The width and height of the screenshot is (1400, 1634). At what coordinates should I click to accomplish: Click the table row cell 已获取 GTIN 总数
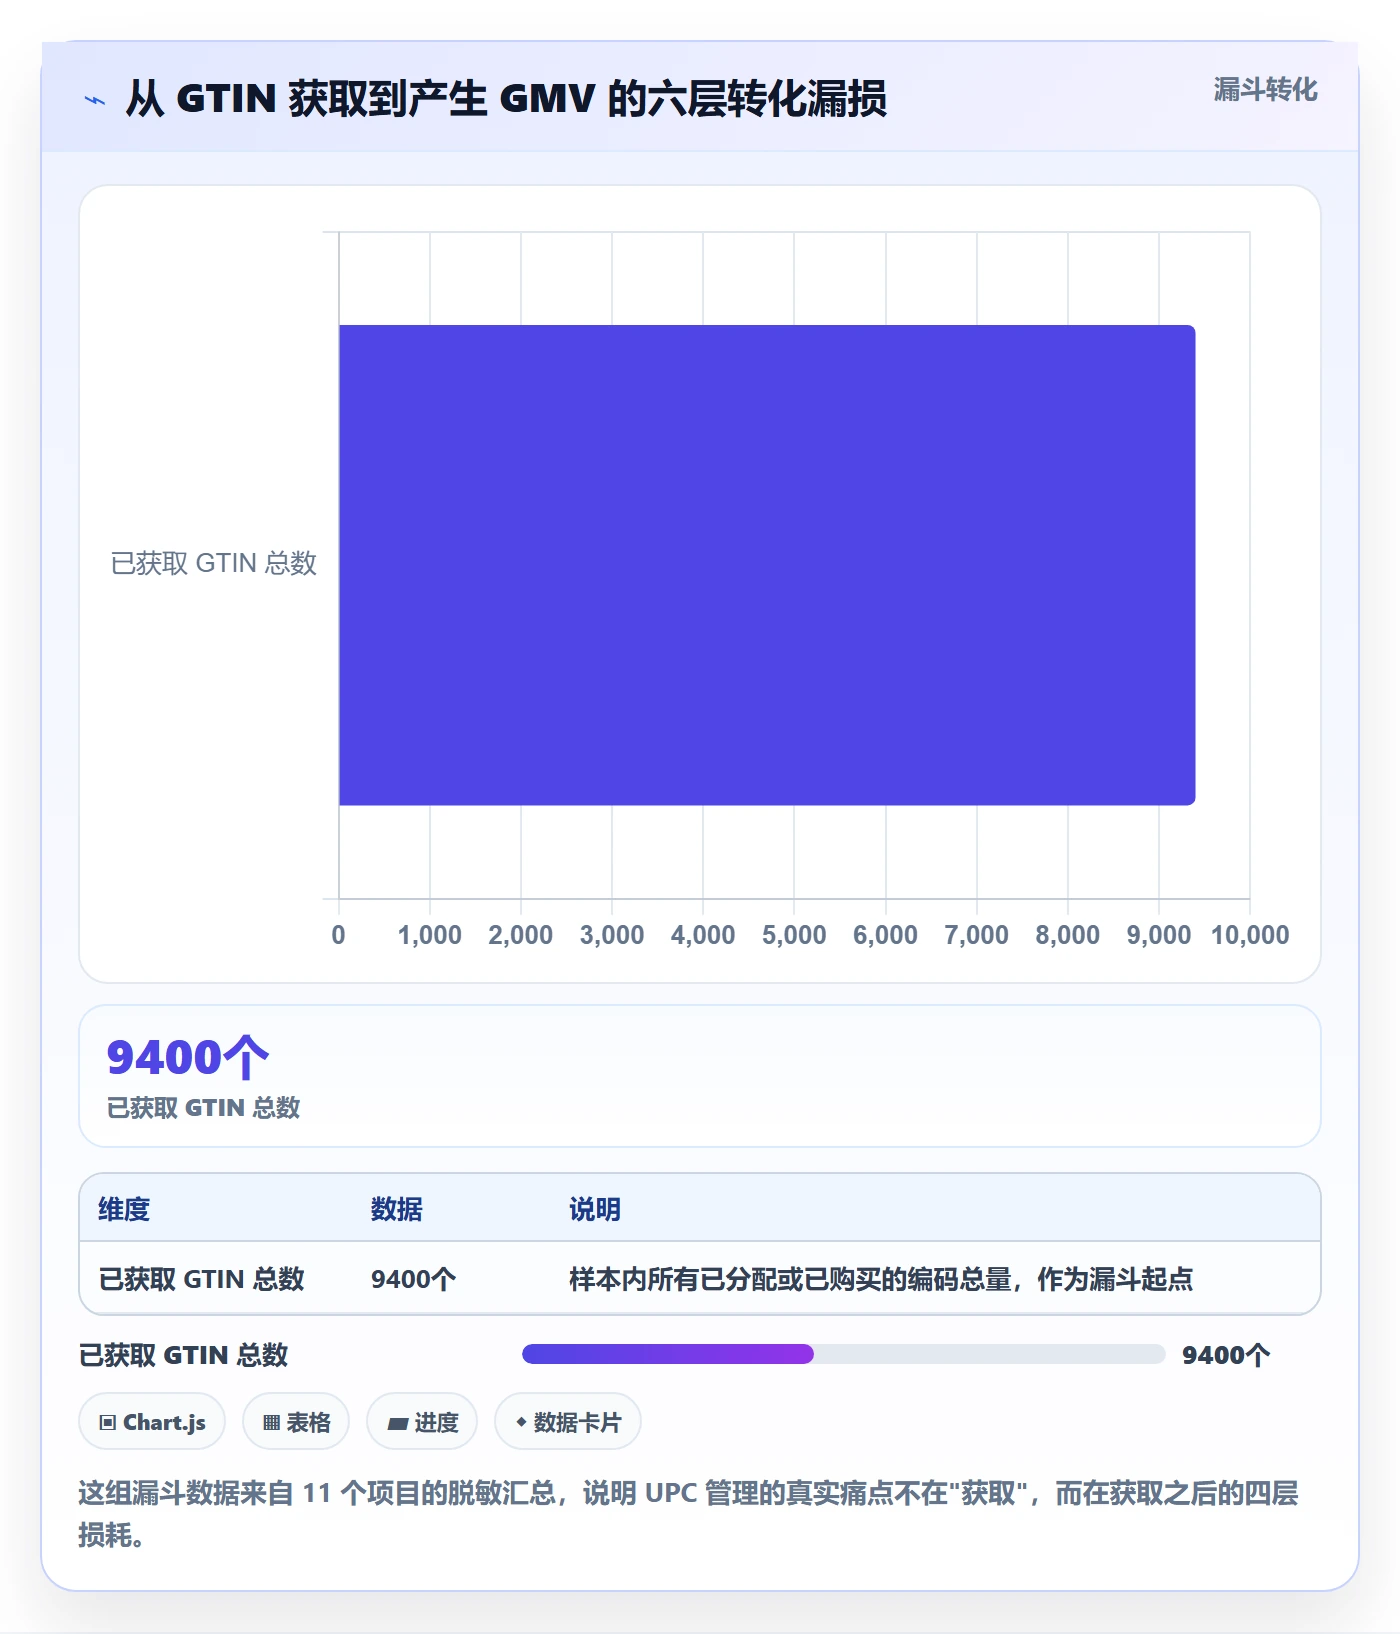[x=201, y=1279]
